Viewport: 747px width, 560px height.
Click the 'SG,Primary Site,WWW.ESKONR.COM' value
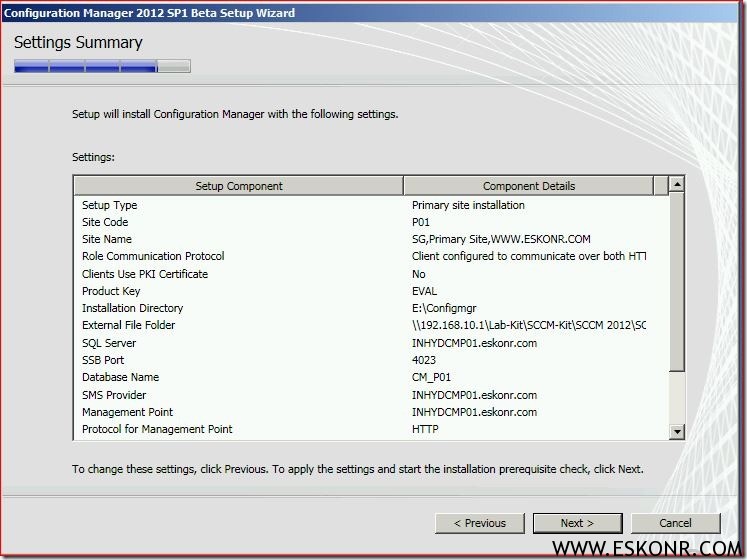coord(501,239)
